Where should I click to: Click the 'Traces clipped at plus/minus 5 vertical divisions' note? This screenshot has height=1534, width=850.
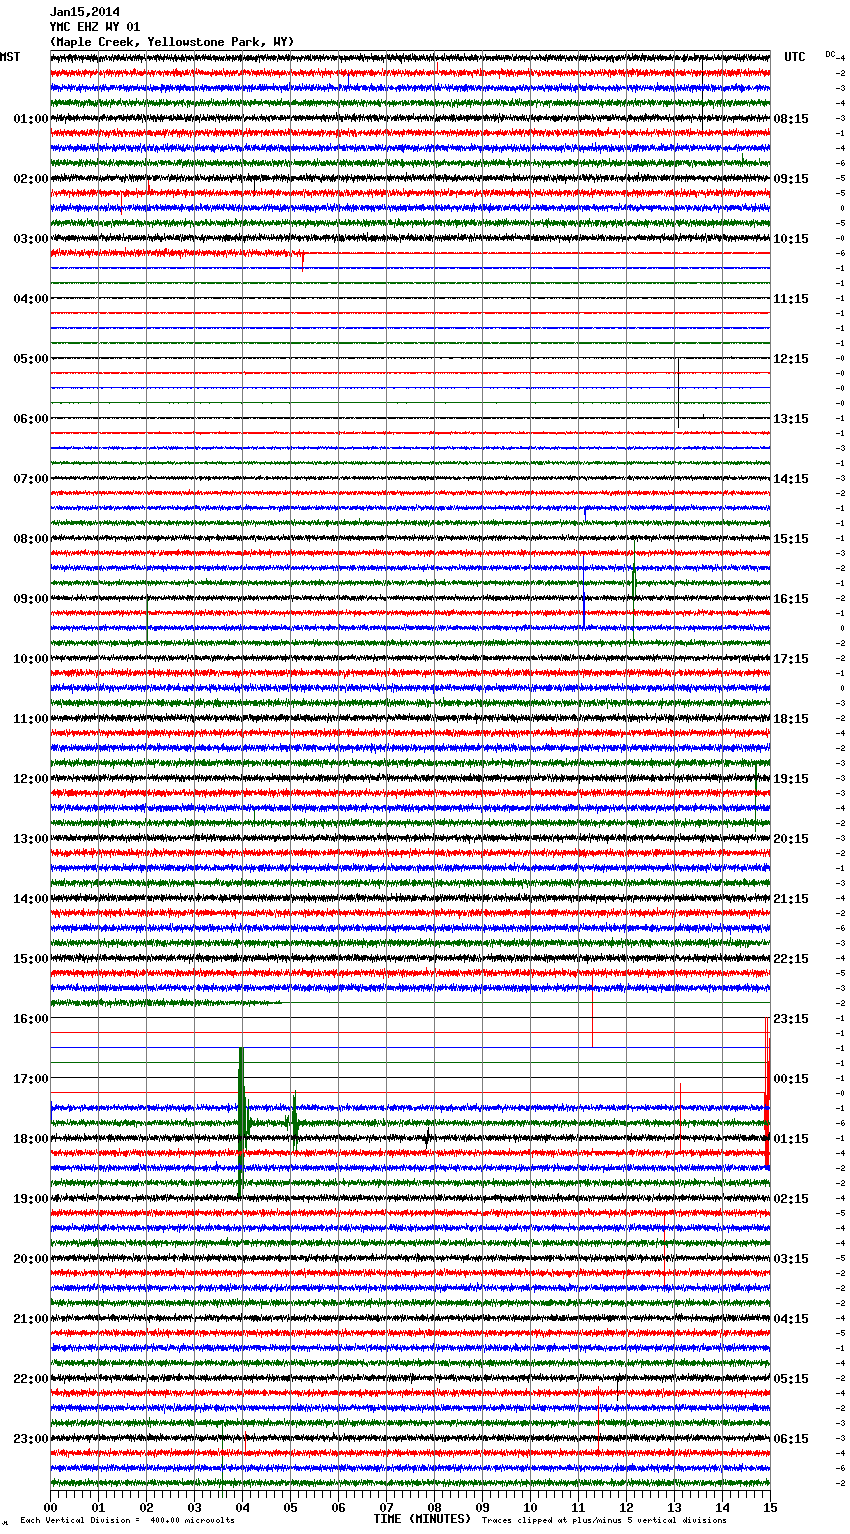pos(604,1520)
